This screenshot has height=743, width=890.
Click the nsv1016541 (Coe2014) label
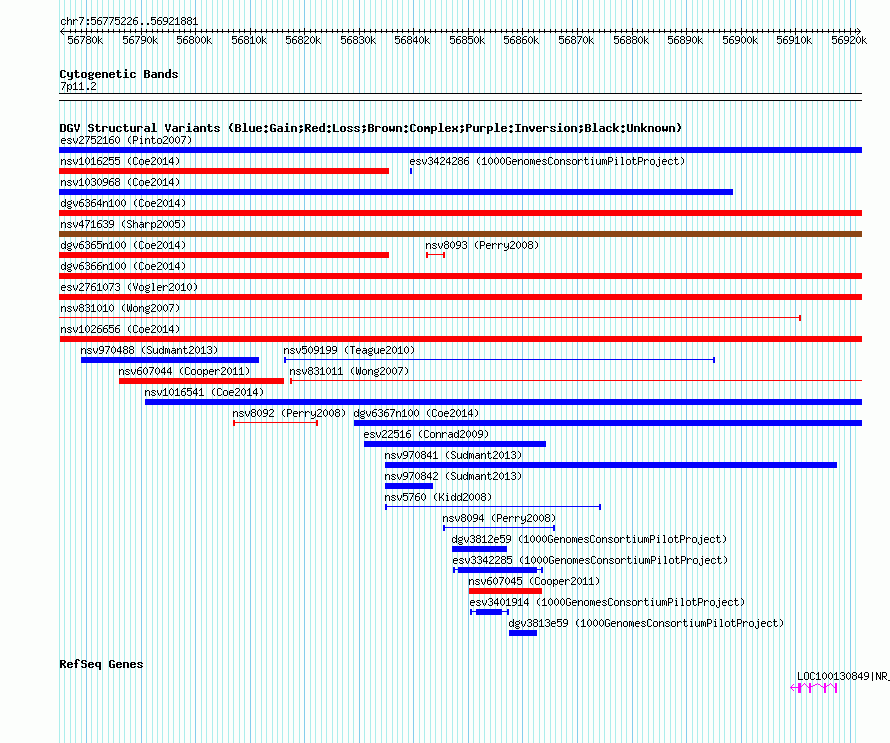[x=204, y=392]
